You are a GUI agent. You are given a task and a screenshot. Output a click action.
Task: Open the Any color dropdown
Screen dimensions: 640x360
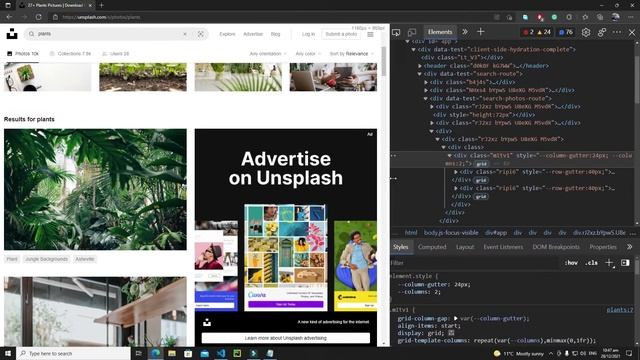308,53
